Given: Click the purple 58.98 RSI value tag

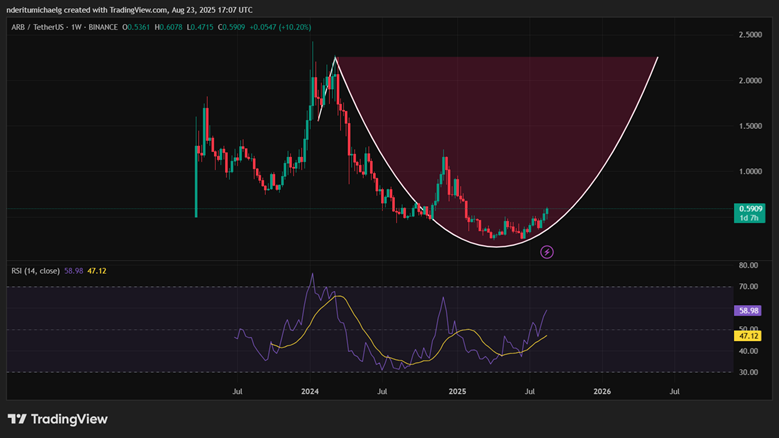Looking at the screenshot, I should coord(748,311).
